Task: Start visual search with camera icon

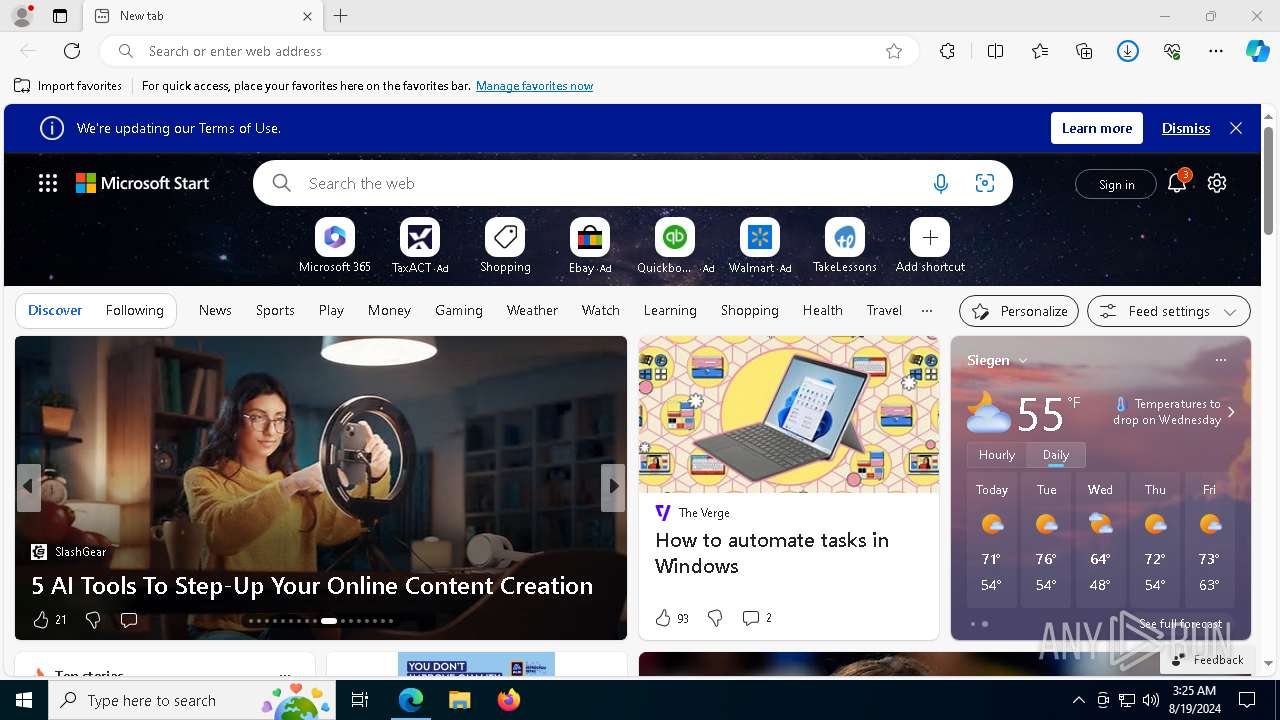Action: tap(985, 183)
